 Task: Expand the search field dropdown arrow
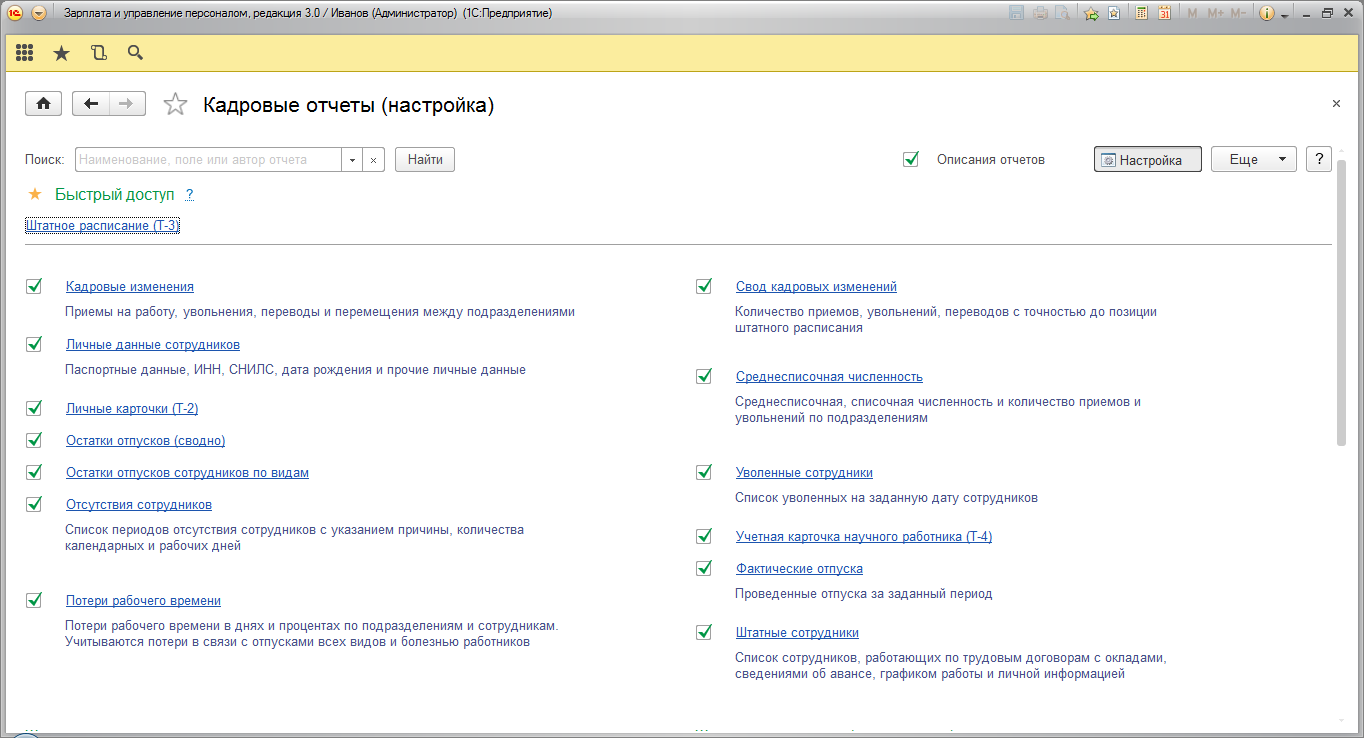click(x=352, y=160)
